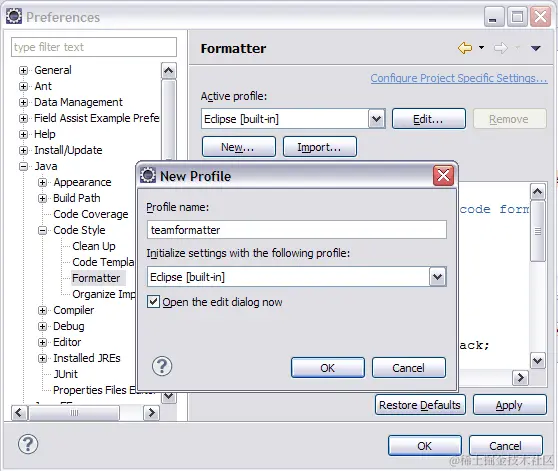This screenshot has height=471, width=558.
Task: Expand the Data Management node
Action: click(23, 102)
